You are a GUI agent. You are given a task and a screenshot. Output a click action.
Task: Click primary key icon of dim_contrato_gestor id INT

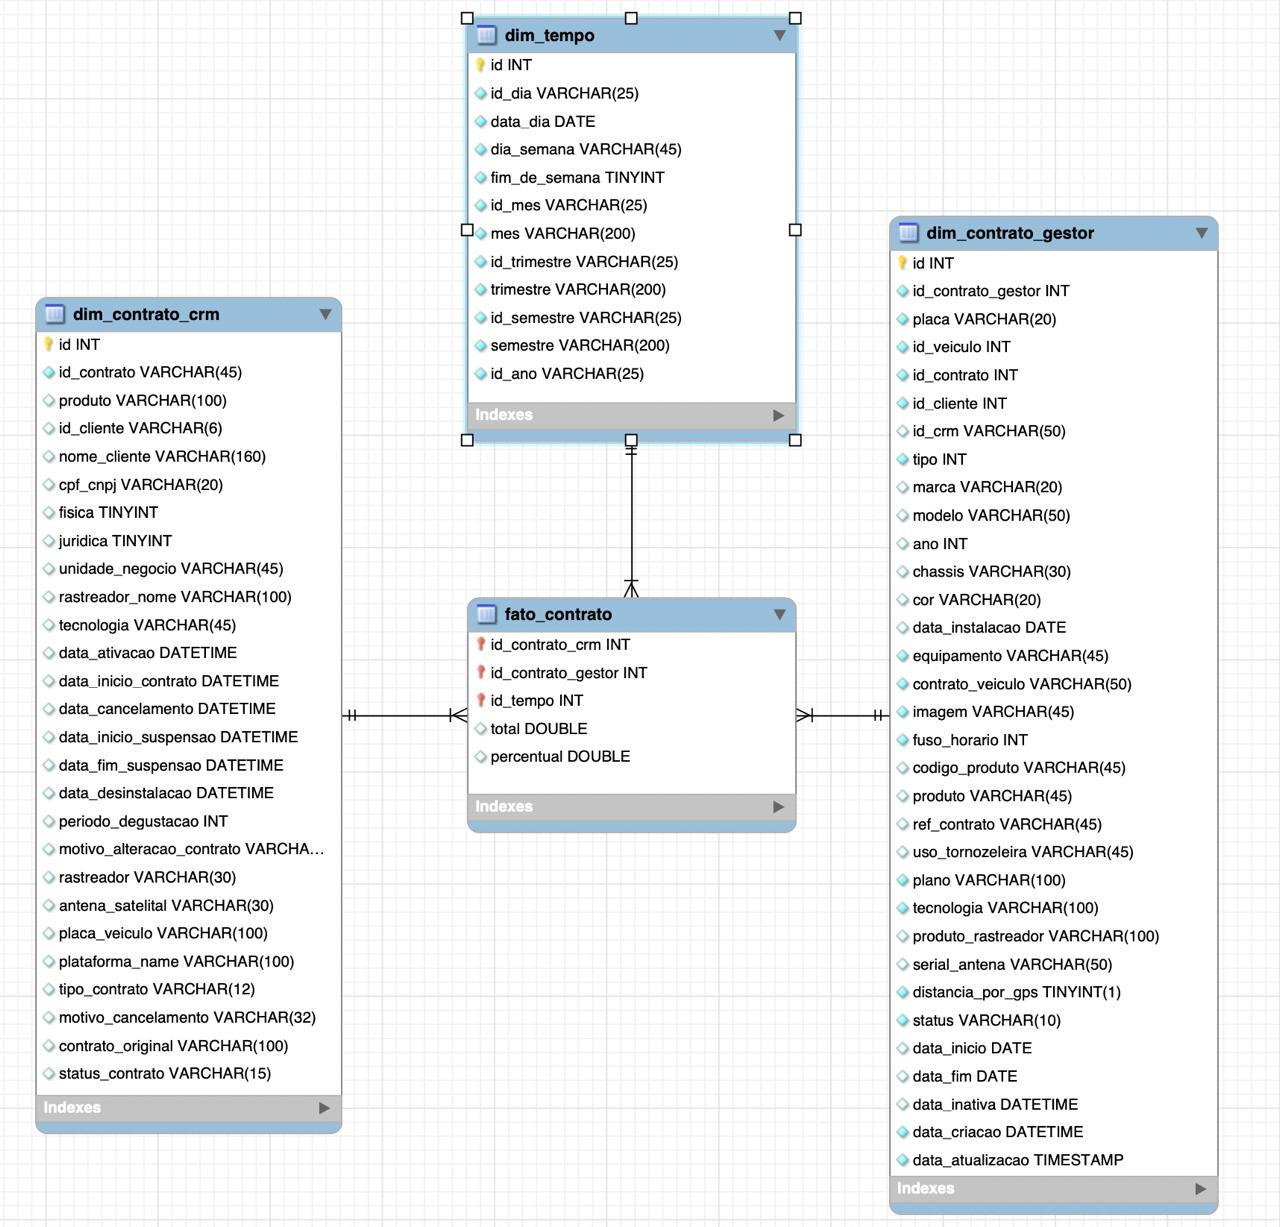point(903,263)
